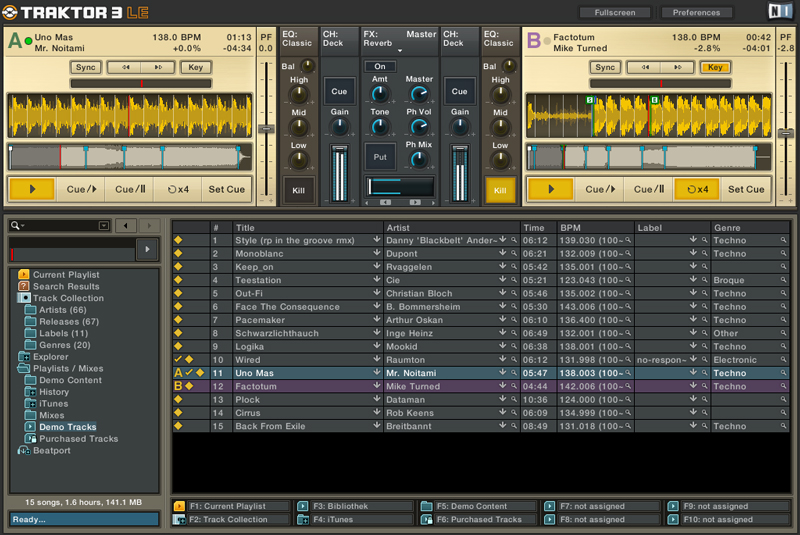The height and width of the screenshot is (535, 800).
Task: Click the Deck A pitch fader handle
Action: [x=266, y=129]
